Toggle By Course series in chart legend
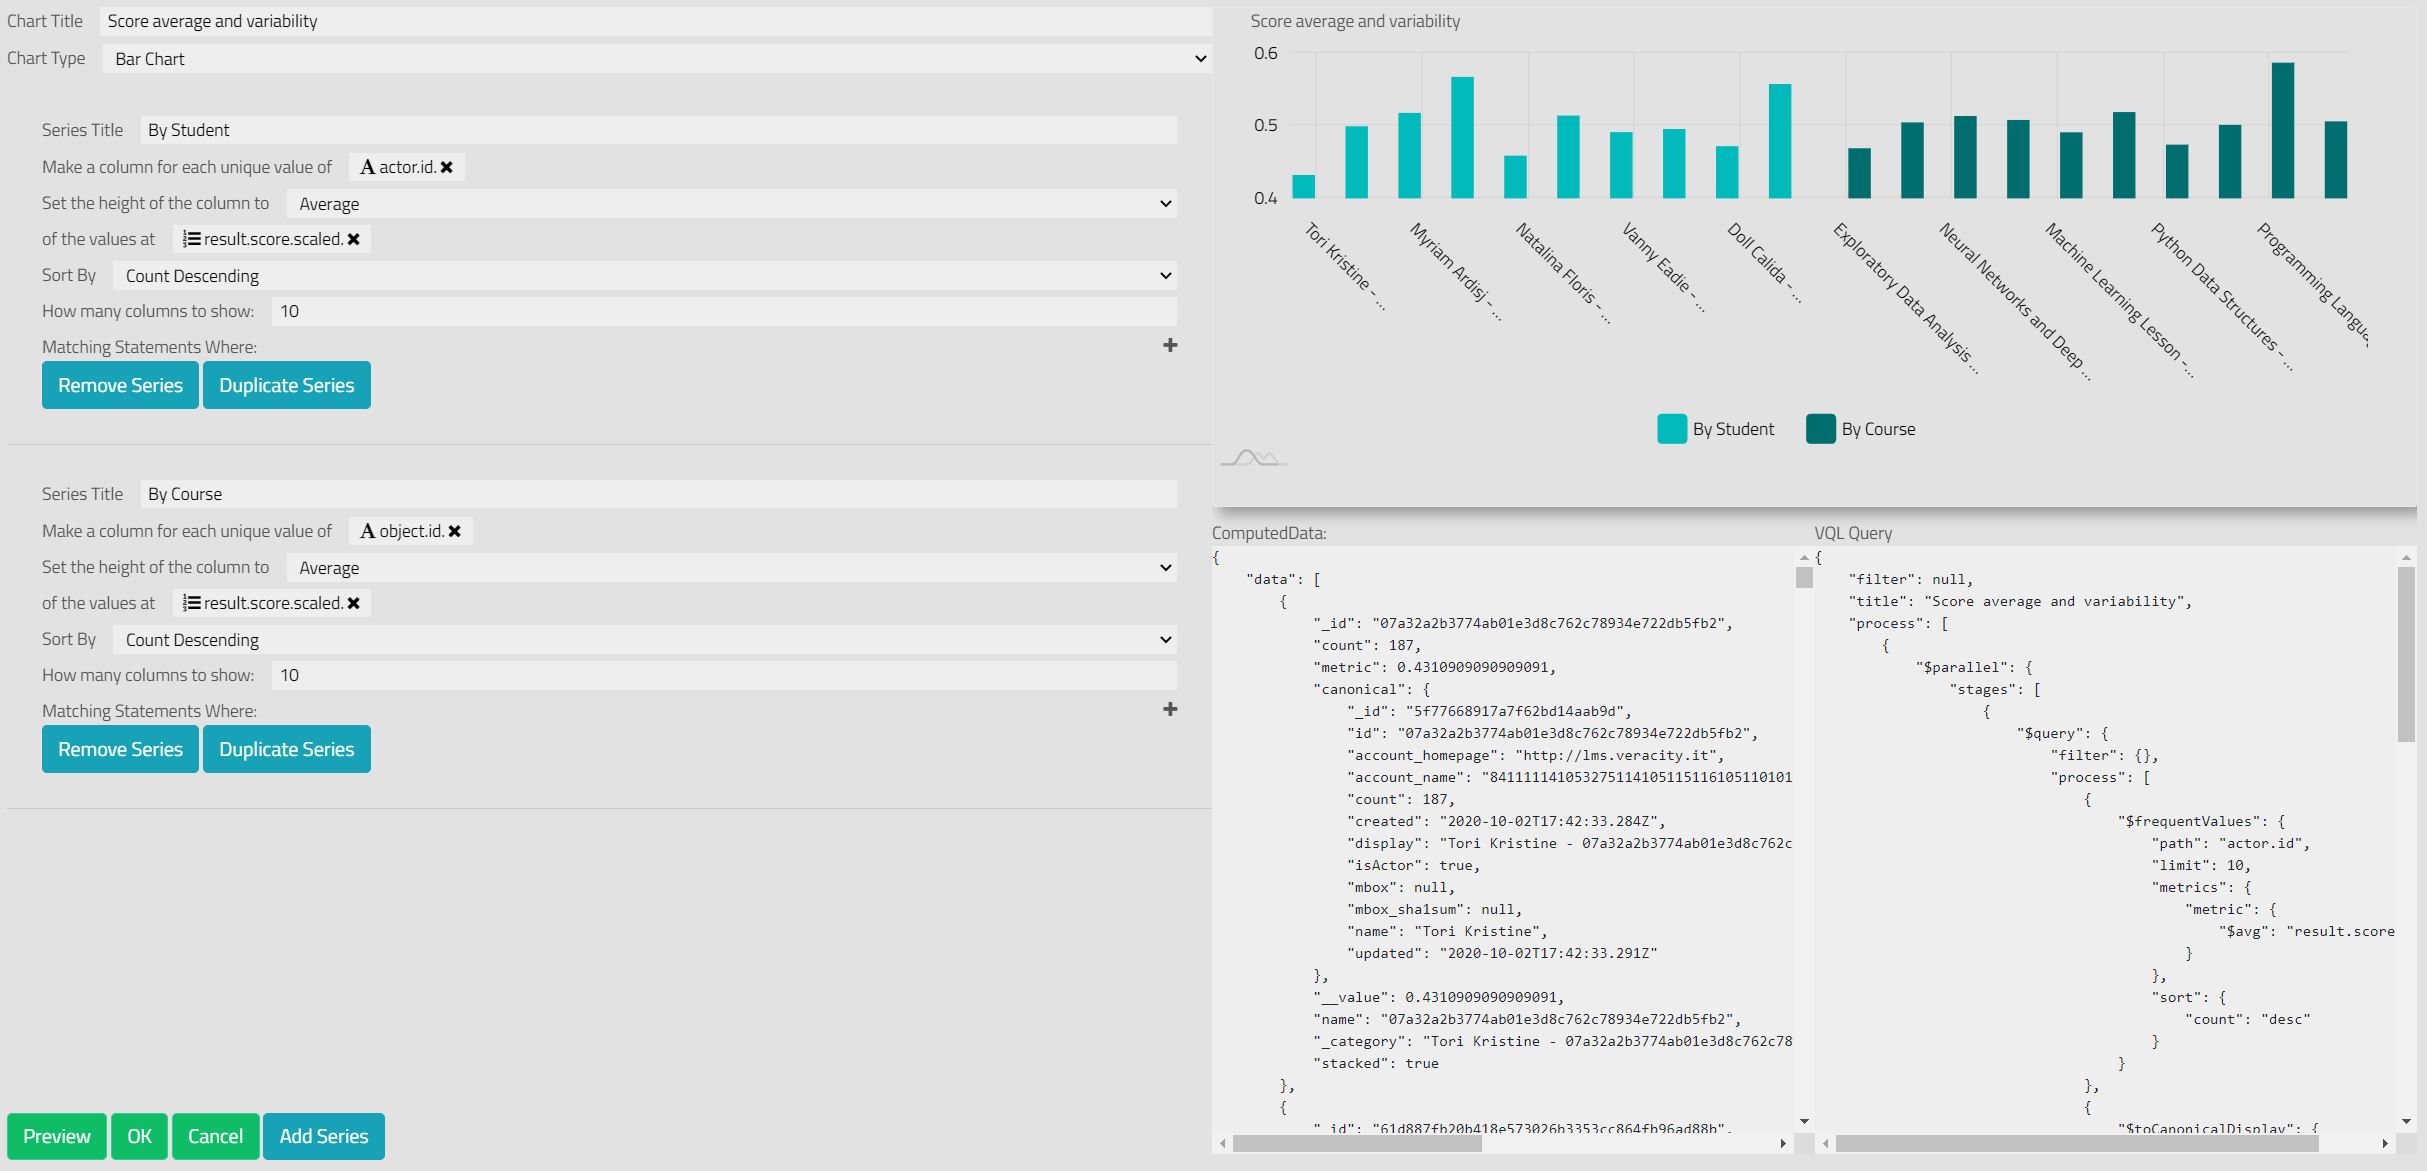The image size is (2427, 1171). [1861, 429]
